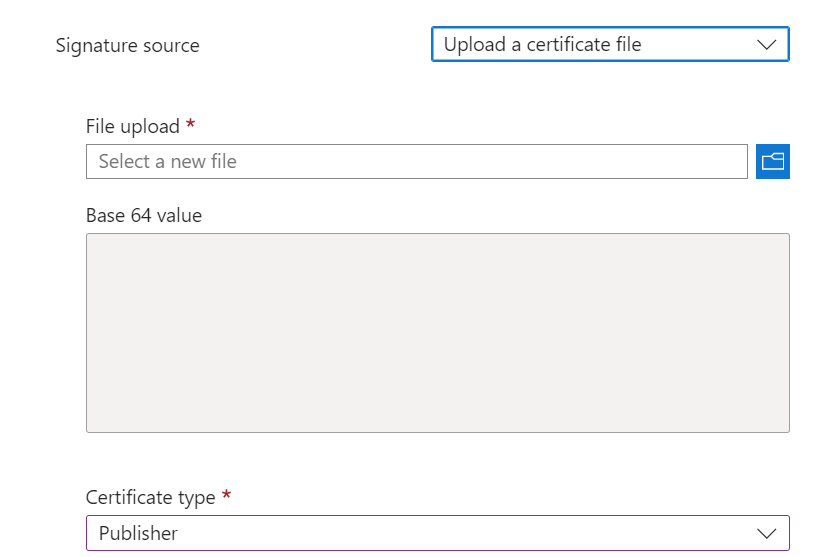Screen dimensions: 815x557
Task: Click the top-left corner of the Base 64 box
Action: point(90,237)
